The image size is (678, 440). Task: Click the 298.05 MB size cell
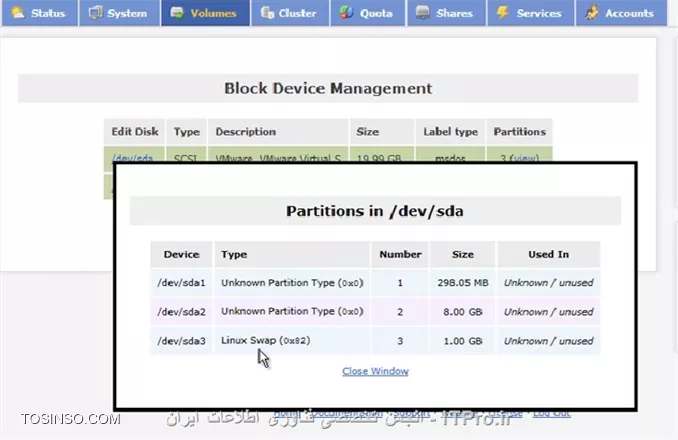[x=463, y=283]
